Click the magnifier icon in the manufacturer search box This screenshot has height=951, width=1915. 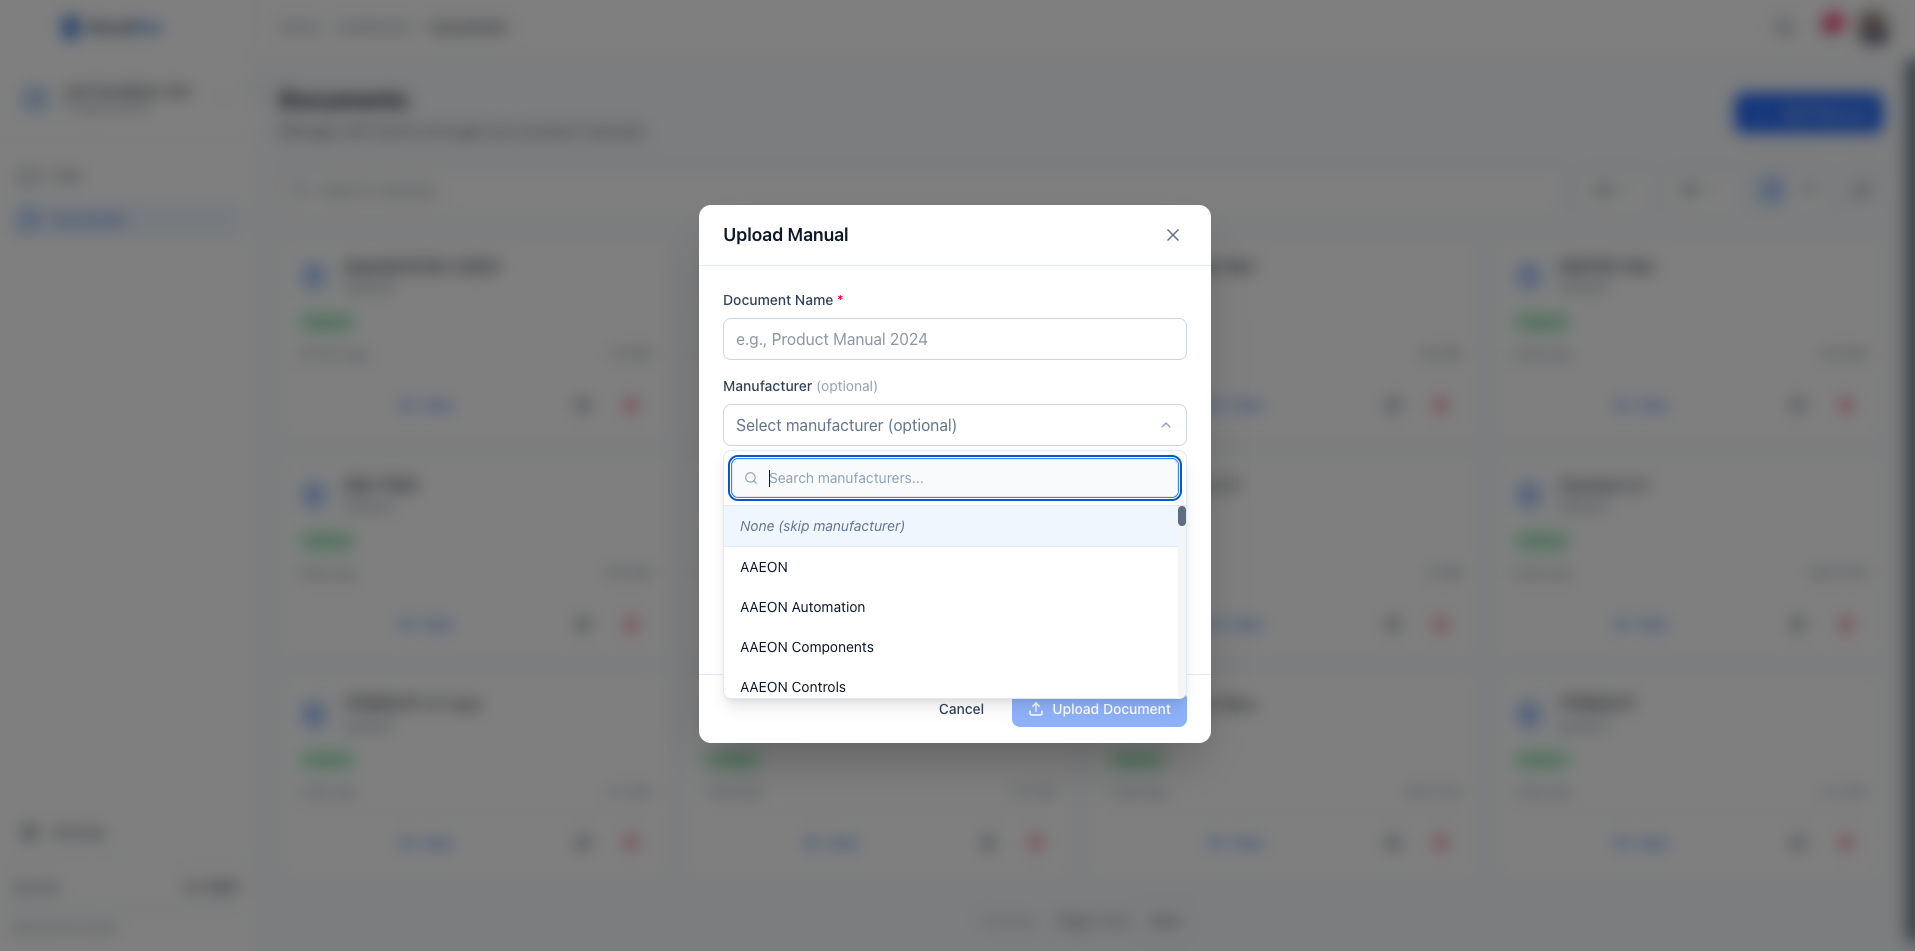pyautogui.click(x=750, y=477)
